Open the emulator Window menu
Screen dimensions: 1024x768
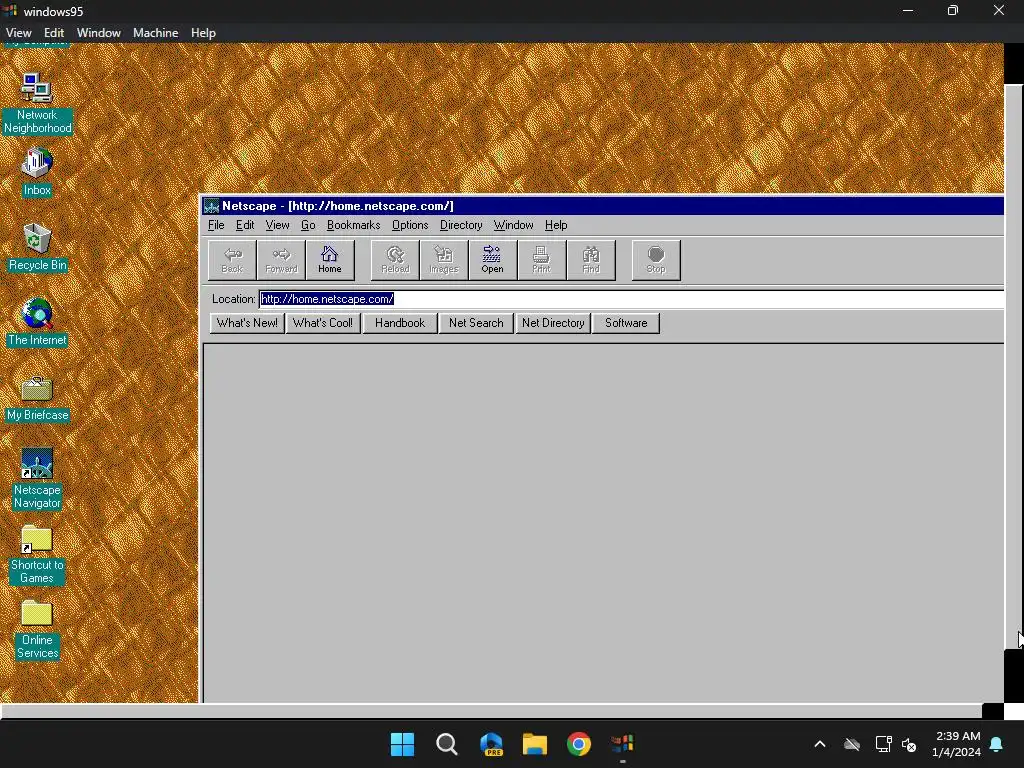99,33
